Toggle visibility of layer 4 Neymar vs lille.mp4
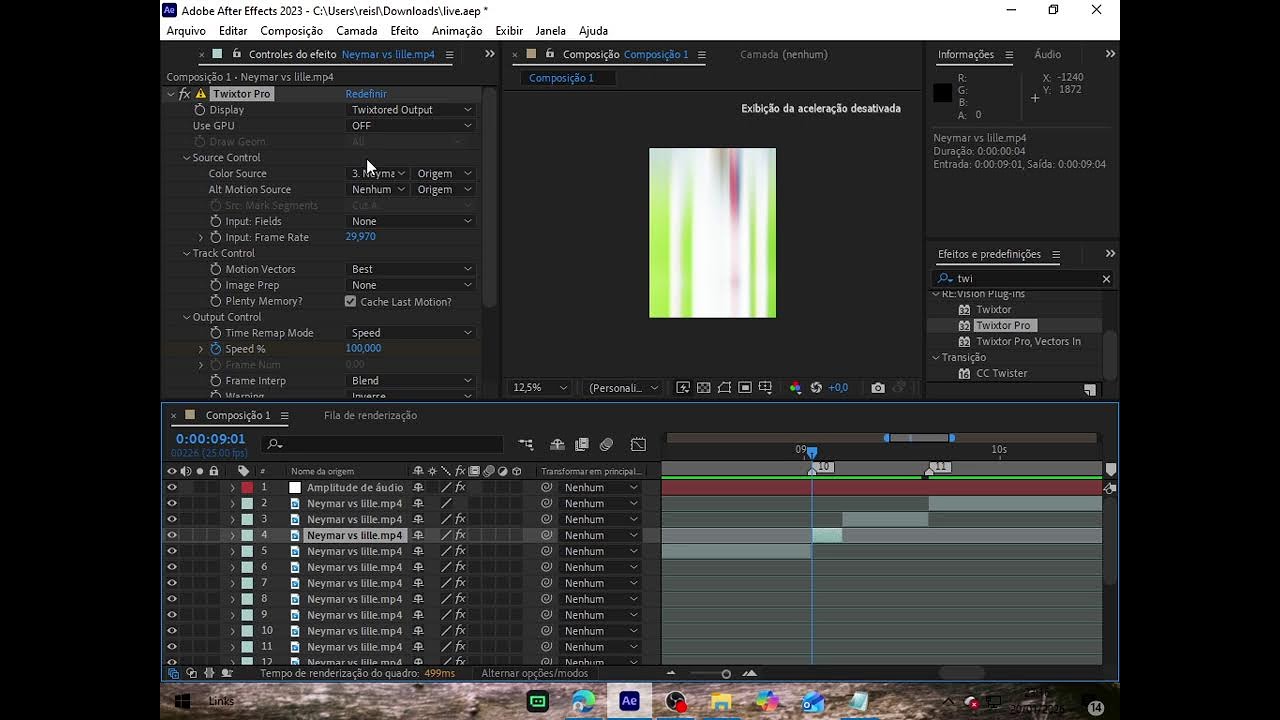 (172, 536)
